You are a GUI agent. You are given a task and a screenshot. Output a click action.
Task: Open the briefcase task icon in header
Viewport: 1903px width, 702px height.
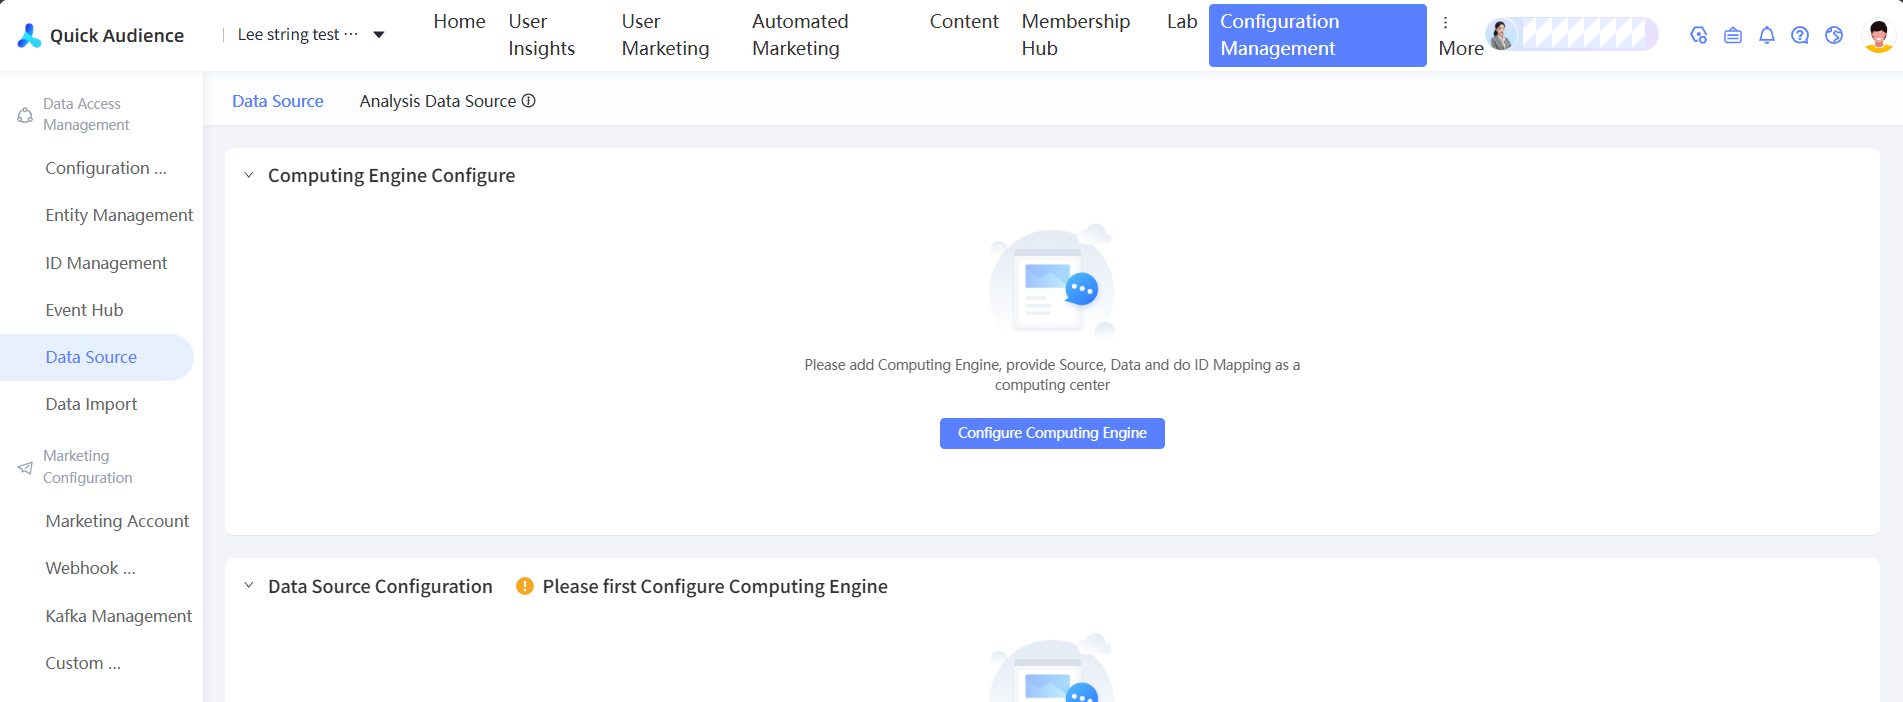click(1733, 35)
